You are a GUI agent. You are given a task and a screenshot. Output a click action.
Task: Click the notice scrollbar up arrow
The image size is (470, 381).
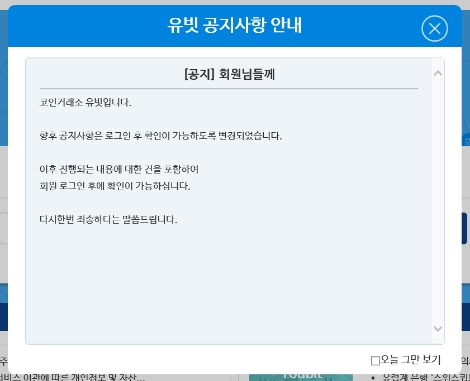coord(438,73)
